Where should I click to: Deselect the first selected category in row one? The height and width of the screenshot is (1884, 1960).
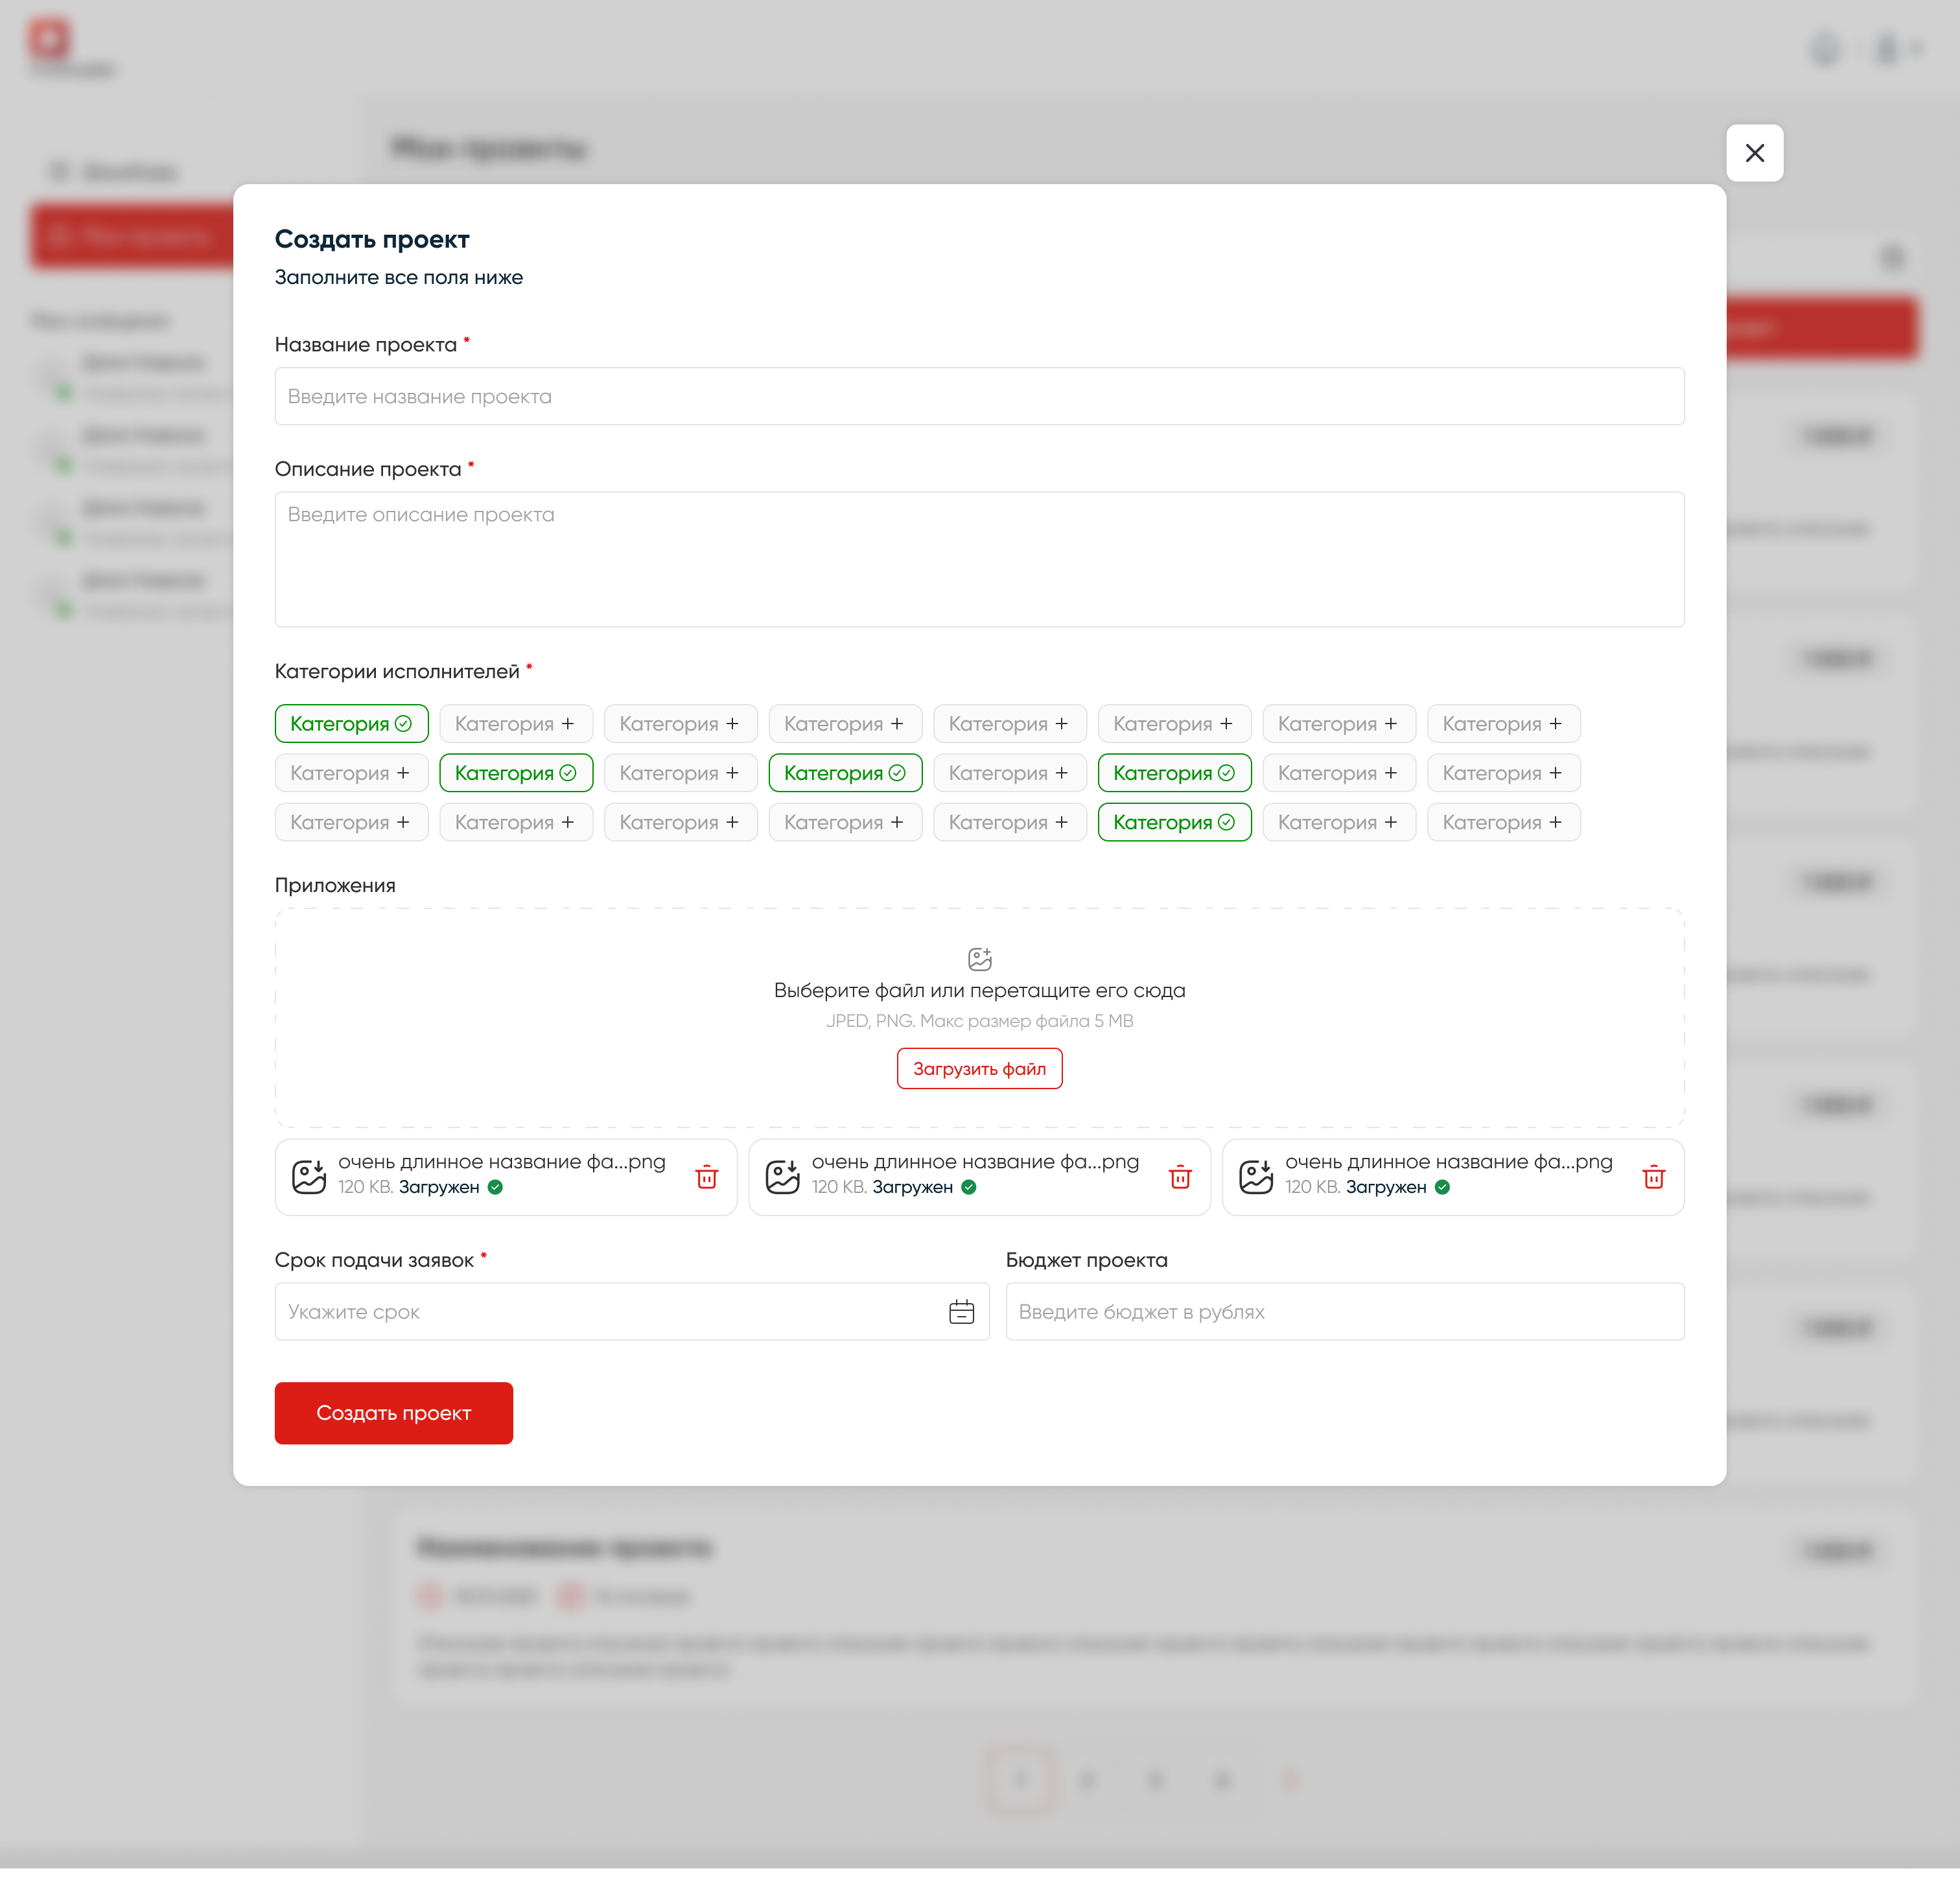click(351, 723)
